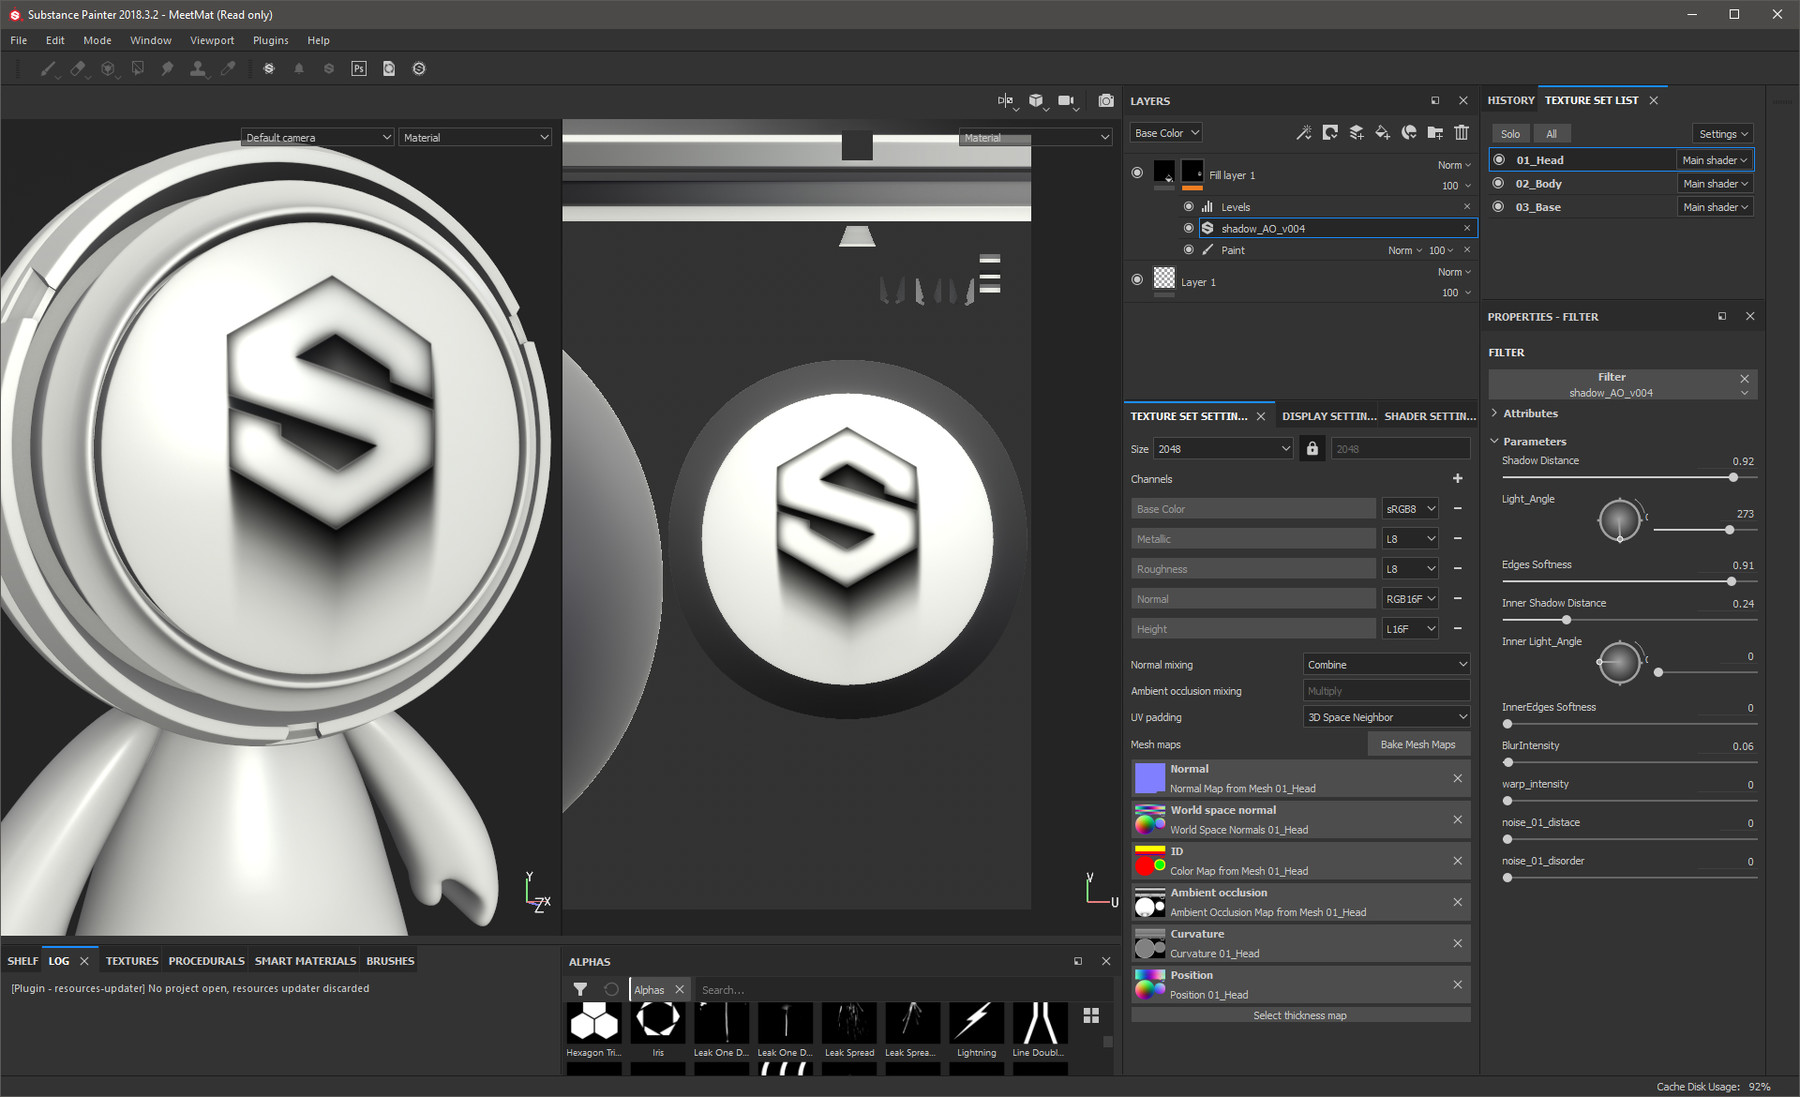Add a new channel with plus icon

tap(1457, 479)
